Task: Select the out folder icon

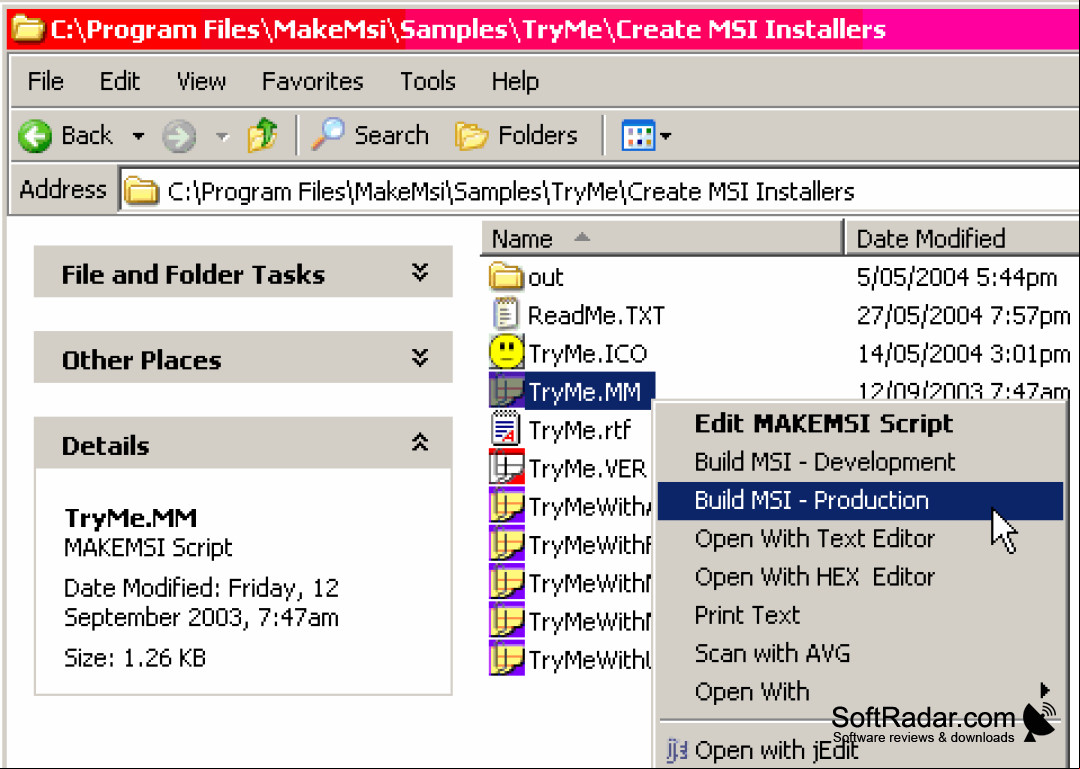Action: coord(506,276)
